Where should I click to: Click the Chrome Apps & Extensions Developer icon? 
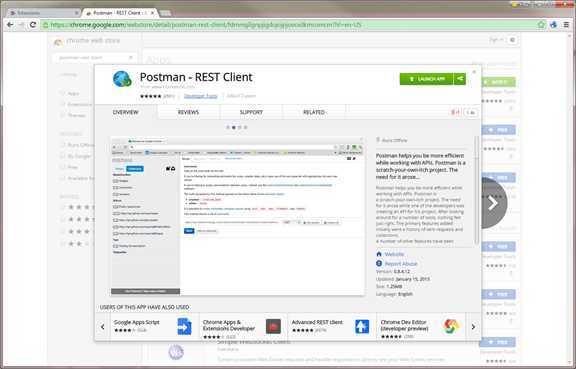[273, 326]
